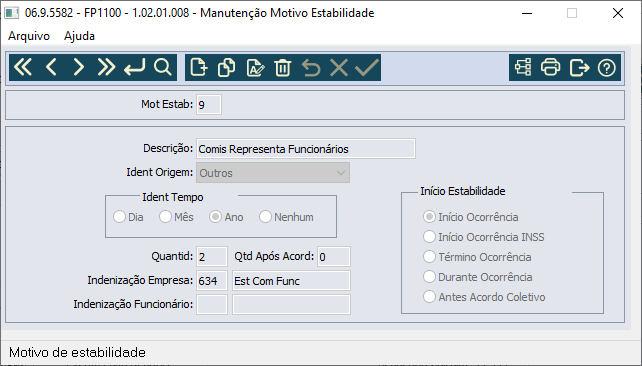
Task: Confirm with the checkmark icon
Action: click(367, 67)
